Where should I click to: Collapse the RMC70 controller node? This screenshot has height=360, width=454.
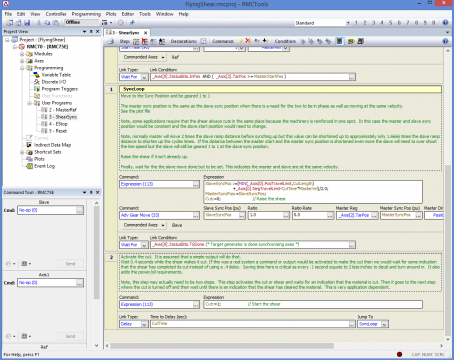coord(15,47)
